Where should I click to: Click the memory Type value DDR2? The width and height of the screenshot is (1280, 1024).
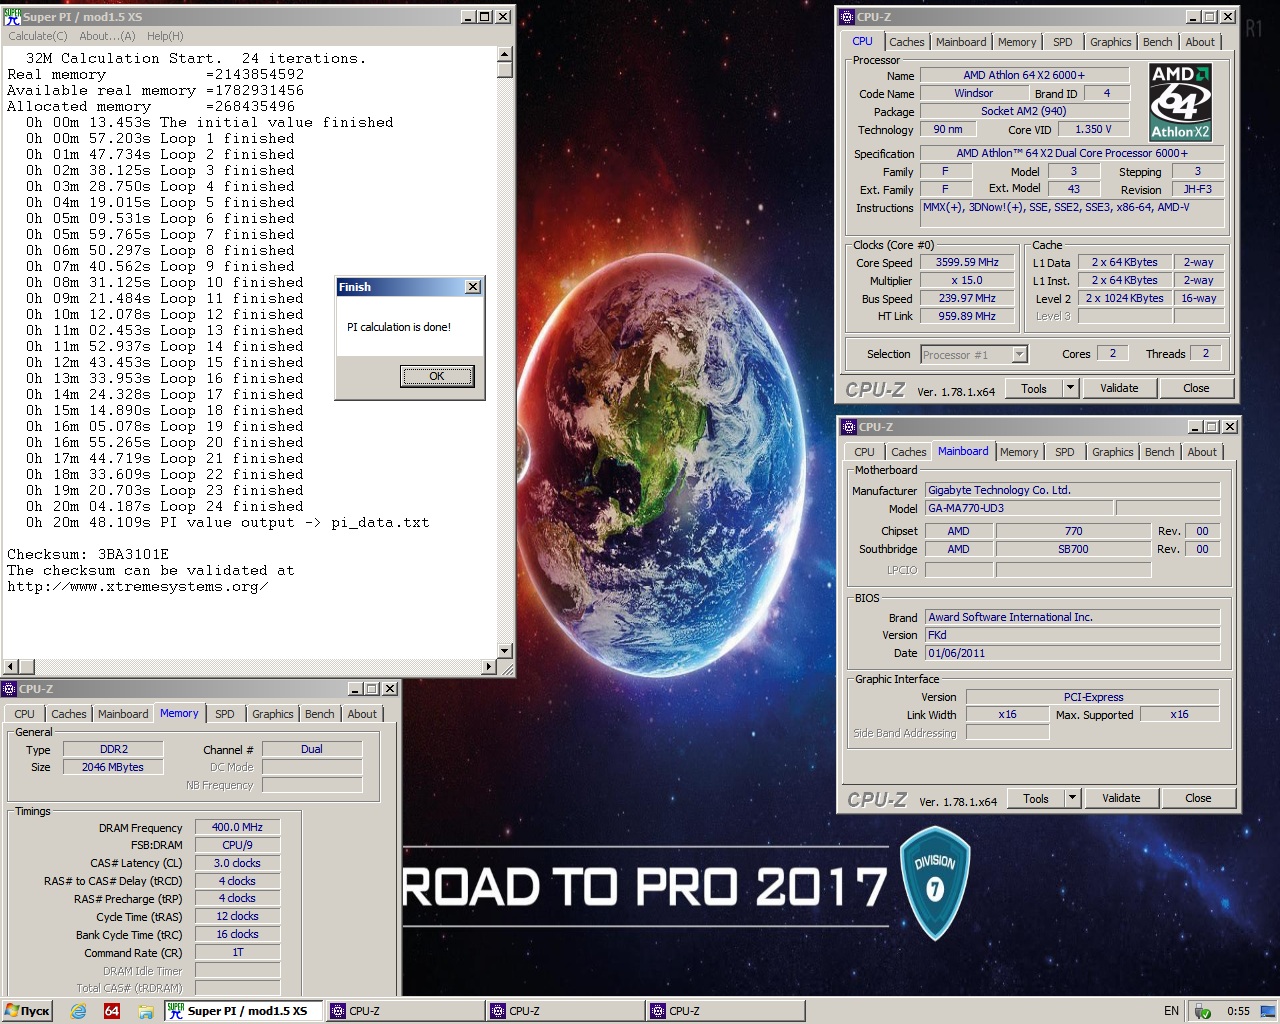(x=113, y=749)
